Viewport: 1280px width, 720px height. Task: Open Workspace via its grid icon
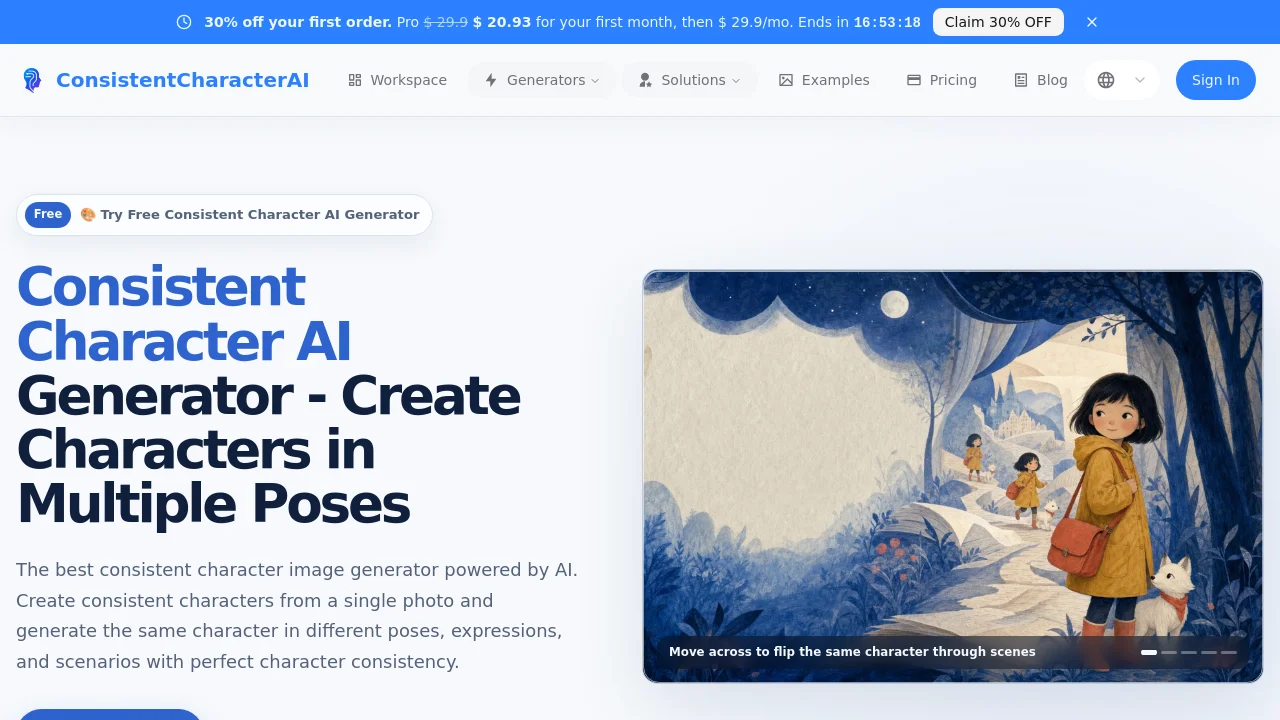pyautogui.click(x=355, y=80)
